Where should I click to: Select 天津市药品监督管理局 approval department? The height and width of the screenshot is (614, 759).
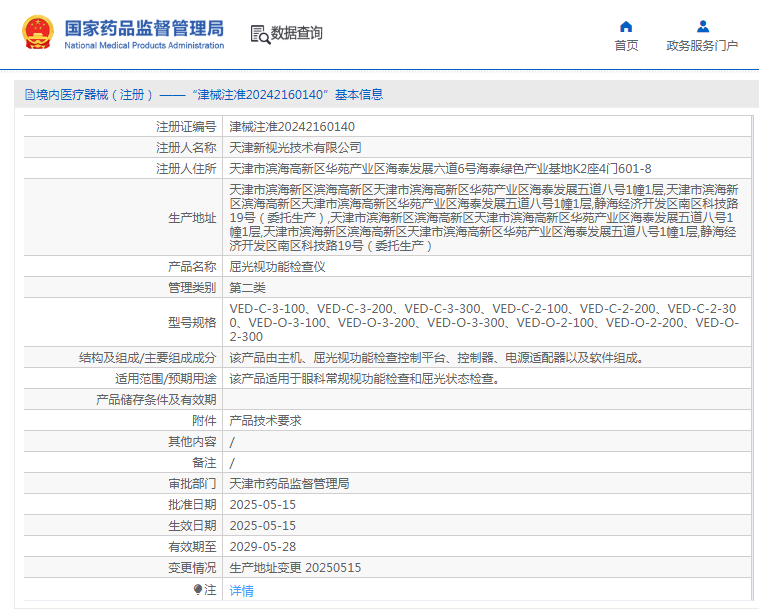[289, 484]
